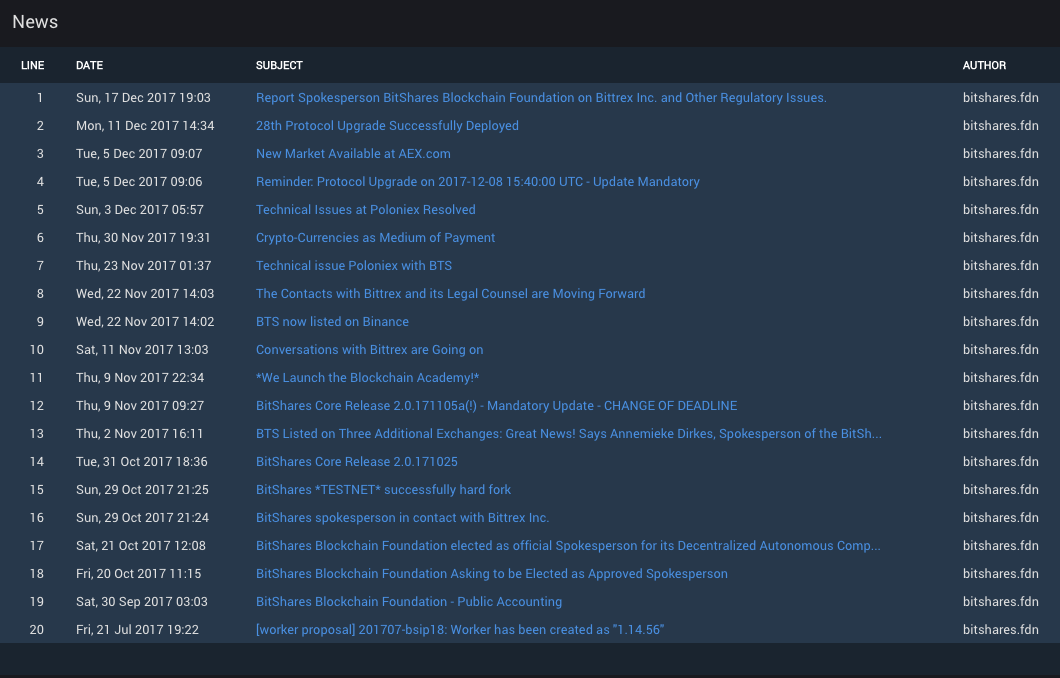
Task: Click date Sun, 3 Dec 2017 05:57
Action: point(140,210)
